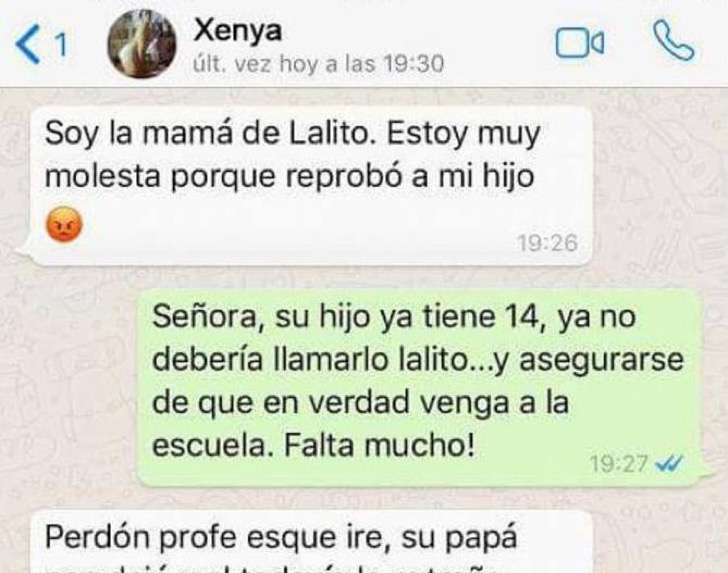
Task: Tap the "Falta mucho!" text
Action: pyautogui.click(x=379, y=445)
